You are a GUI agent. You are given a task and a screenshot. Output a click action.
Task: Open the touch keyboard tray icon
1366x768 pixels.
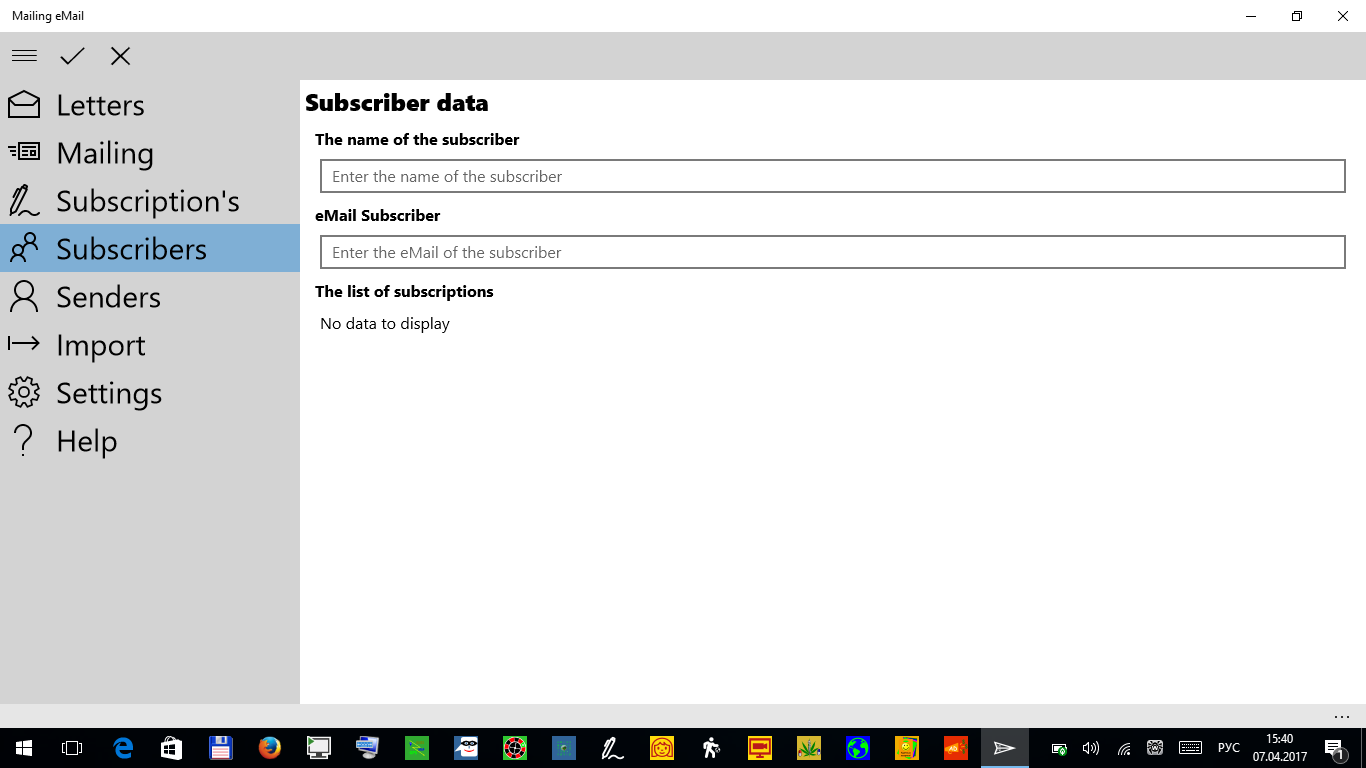coord(1190,748)
